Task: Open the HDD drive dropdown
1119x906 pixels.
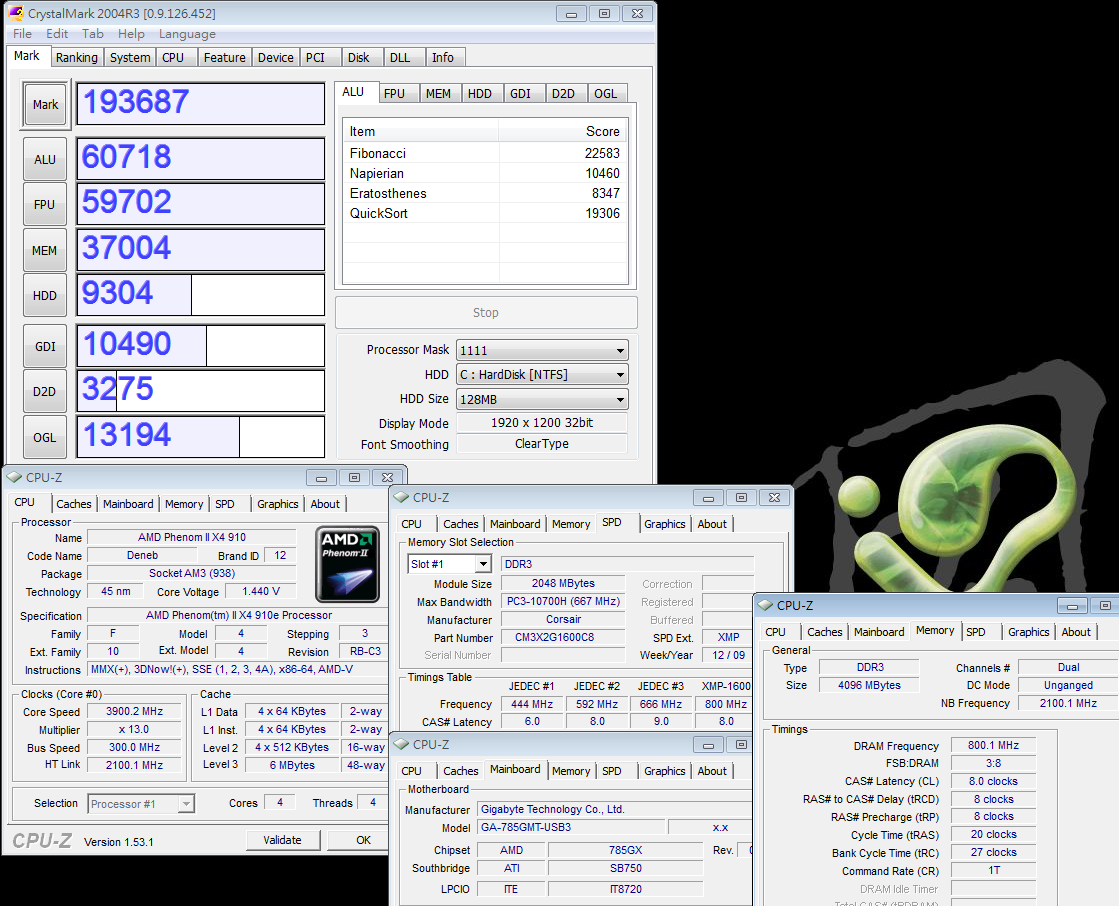Action: [x=542, y=375]
